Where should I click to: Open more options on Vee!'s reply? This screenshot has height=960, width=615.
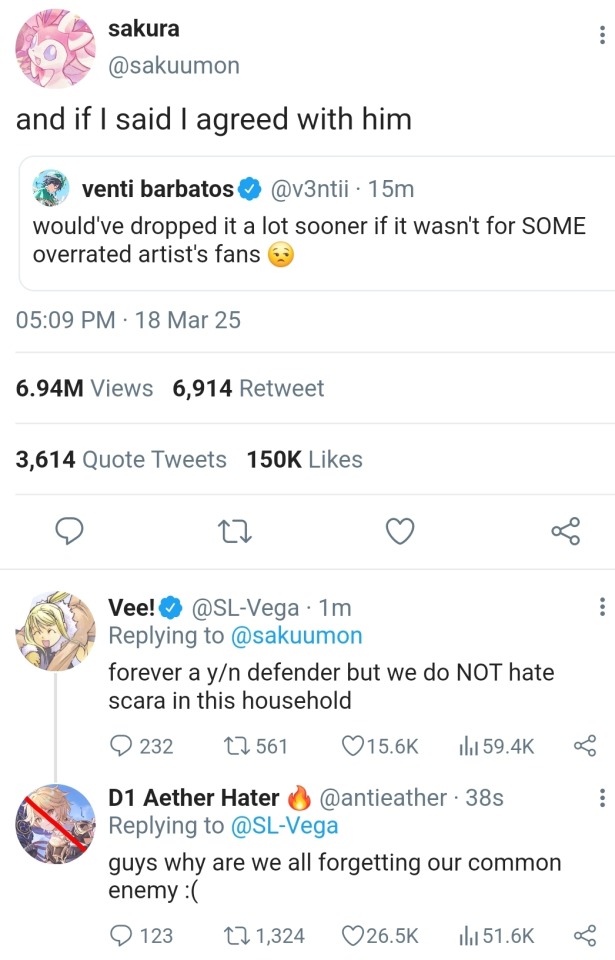[601, 608]
